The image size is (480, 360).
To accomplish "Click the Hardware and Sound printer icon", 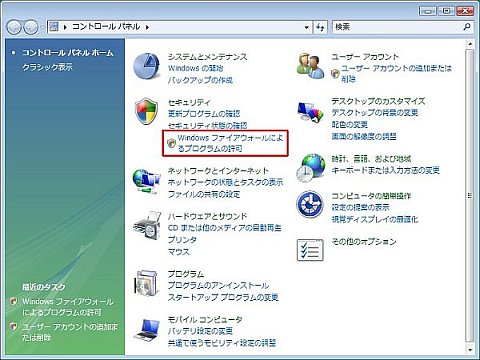I will 147,226.
